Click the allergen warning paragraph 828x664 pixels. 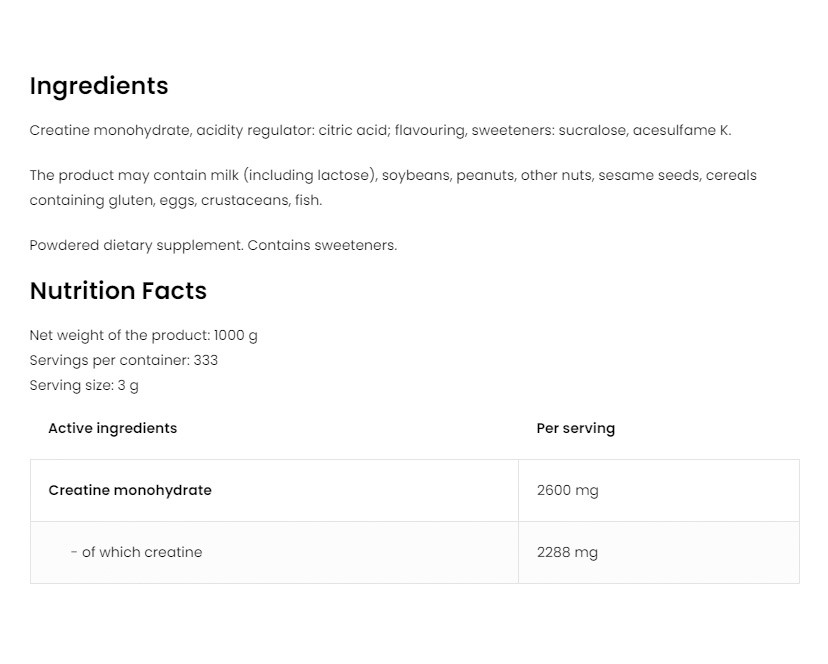coord(392,187)
